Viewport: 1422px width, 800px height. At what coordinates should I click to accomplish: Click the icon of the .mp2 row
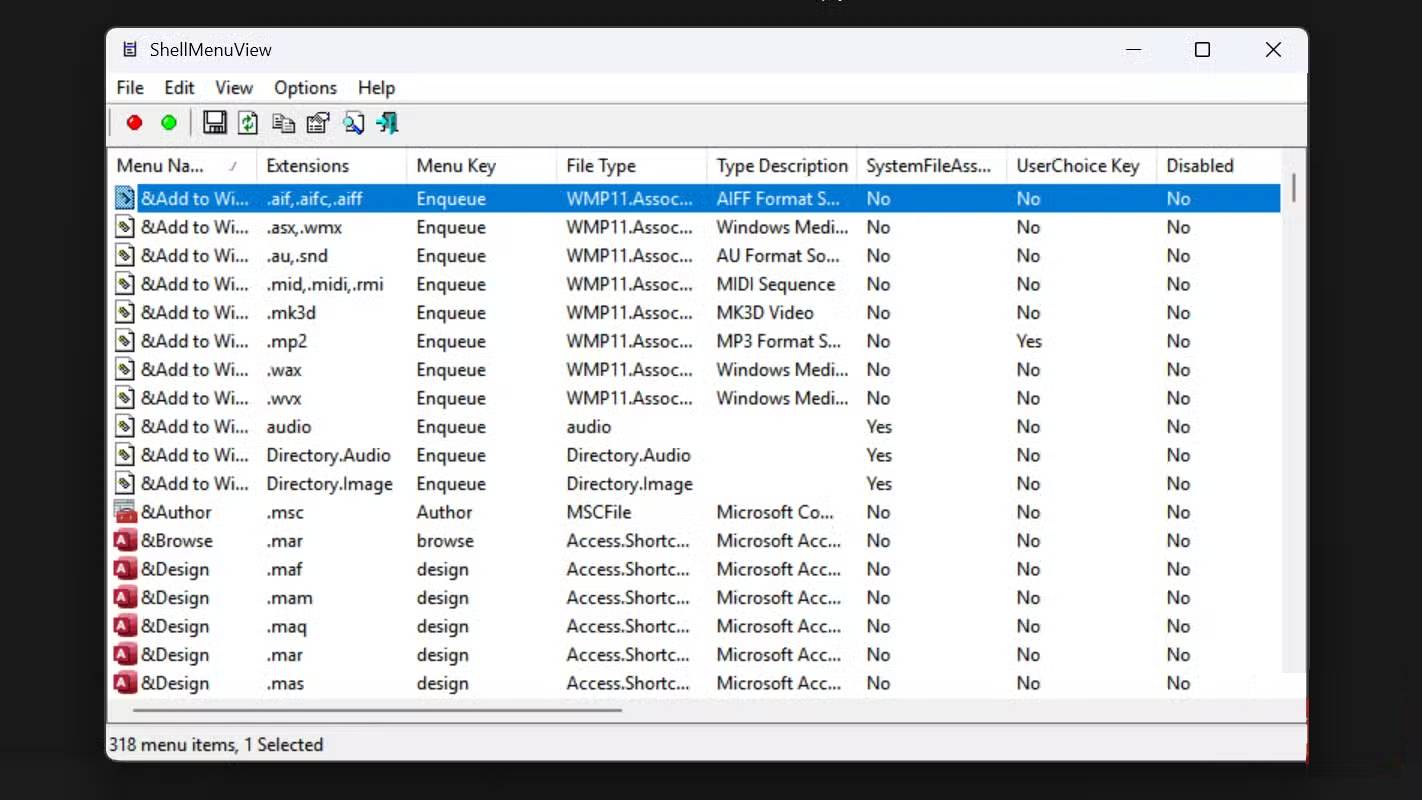125,341
